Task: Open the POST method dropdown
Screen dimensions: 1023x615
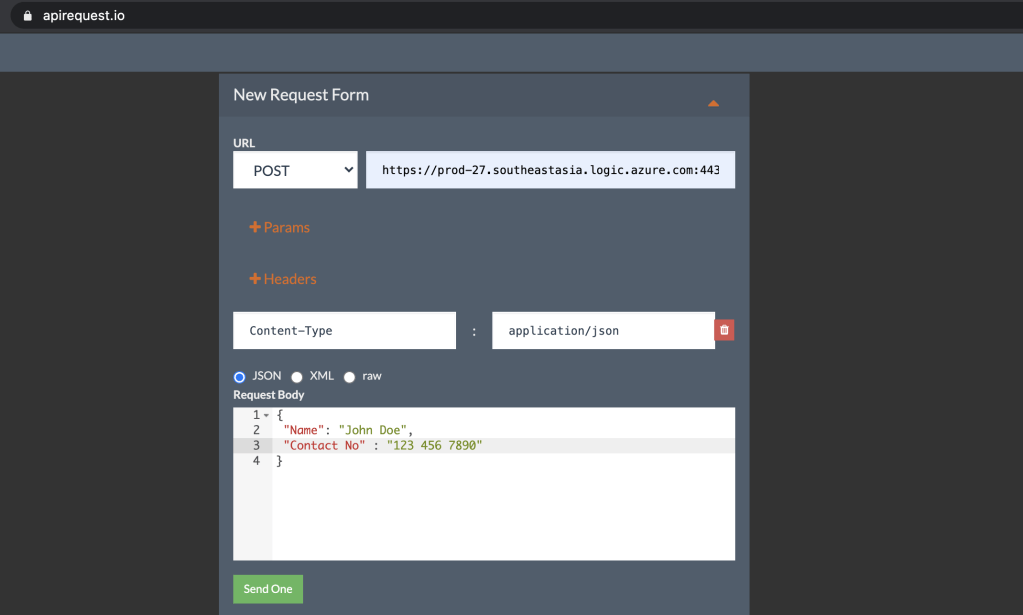Action: 295,170
